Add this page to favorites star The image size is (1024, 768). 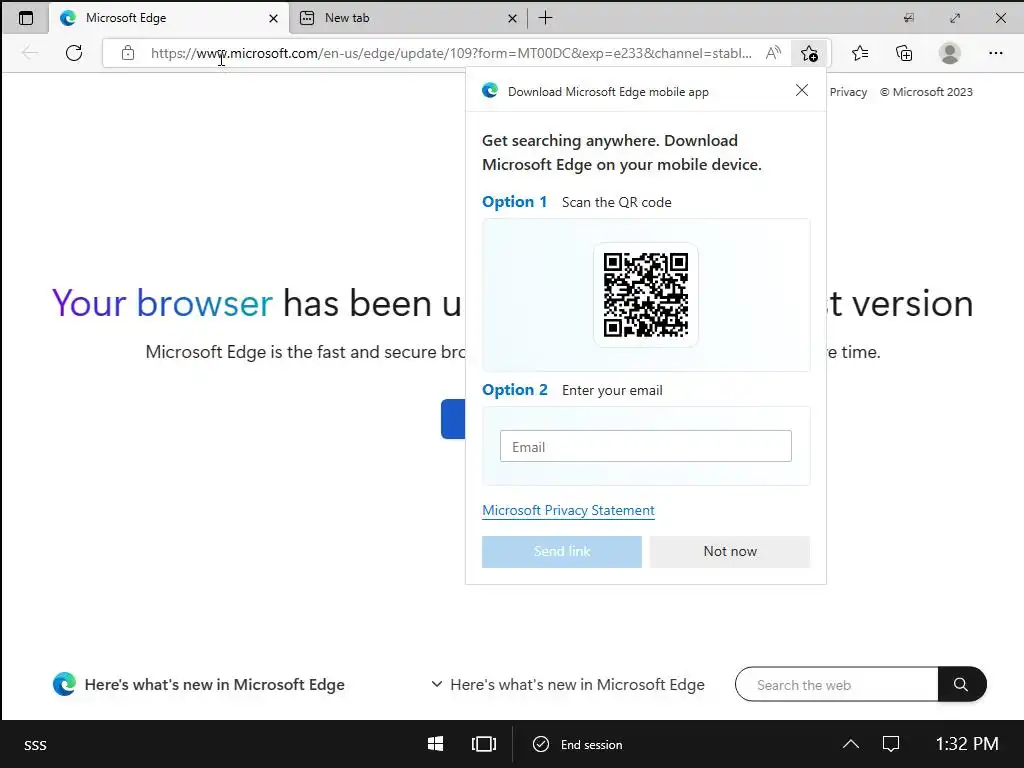point(809,53)
